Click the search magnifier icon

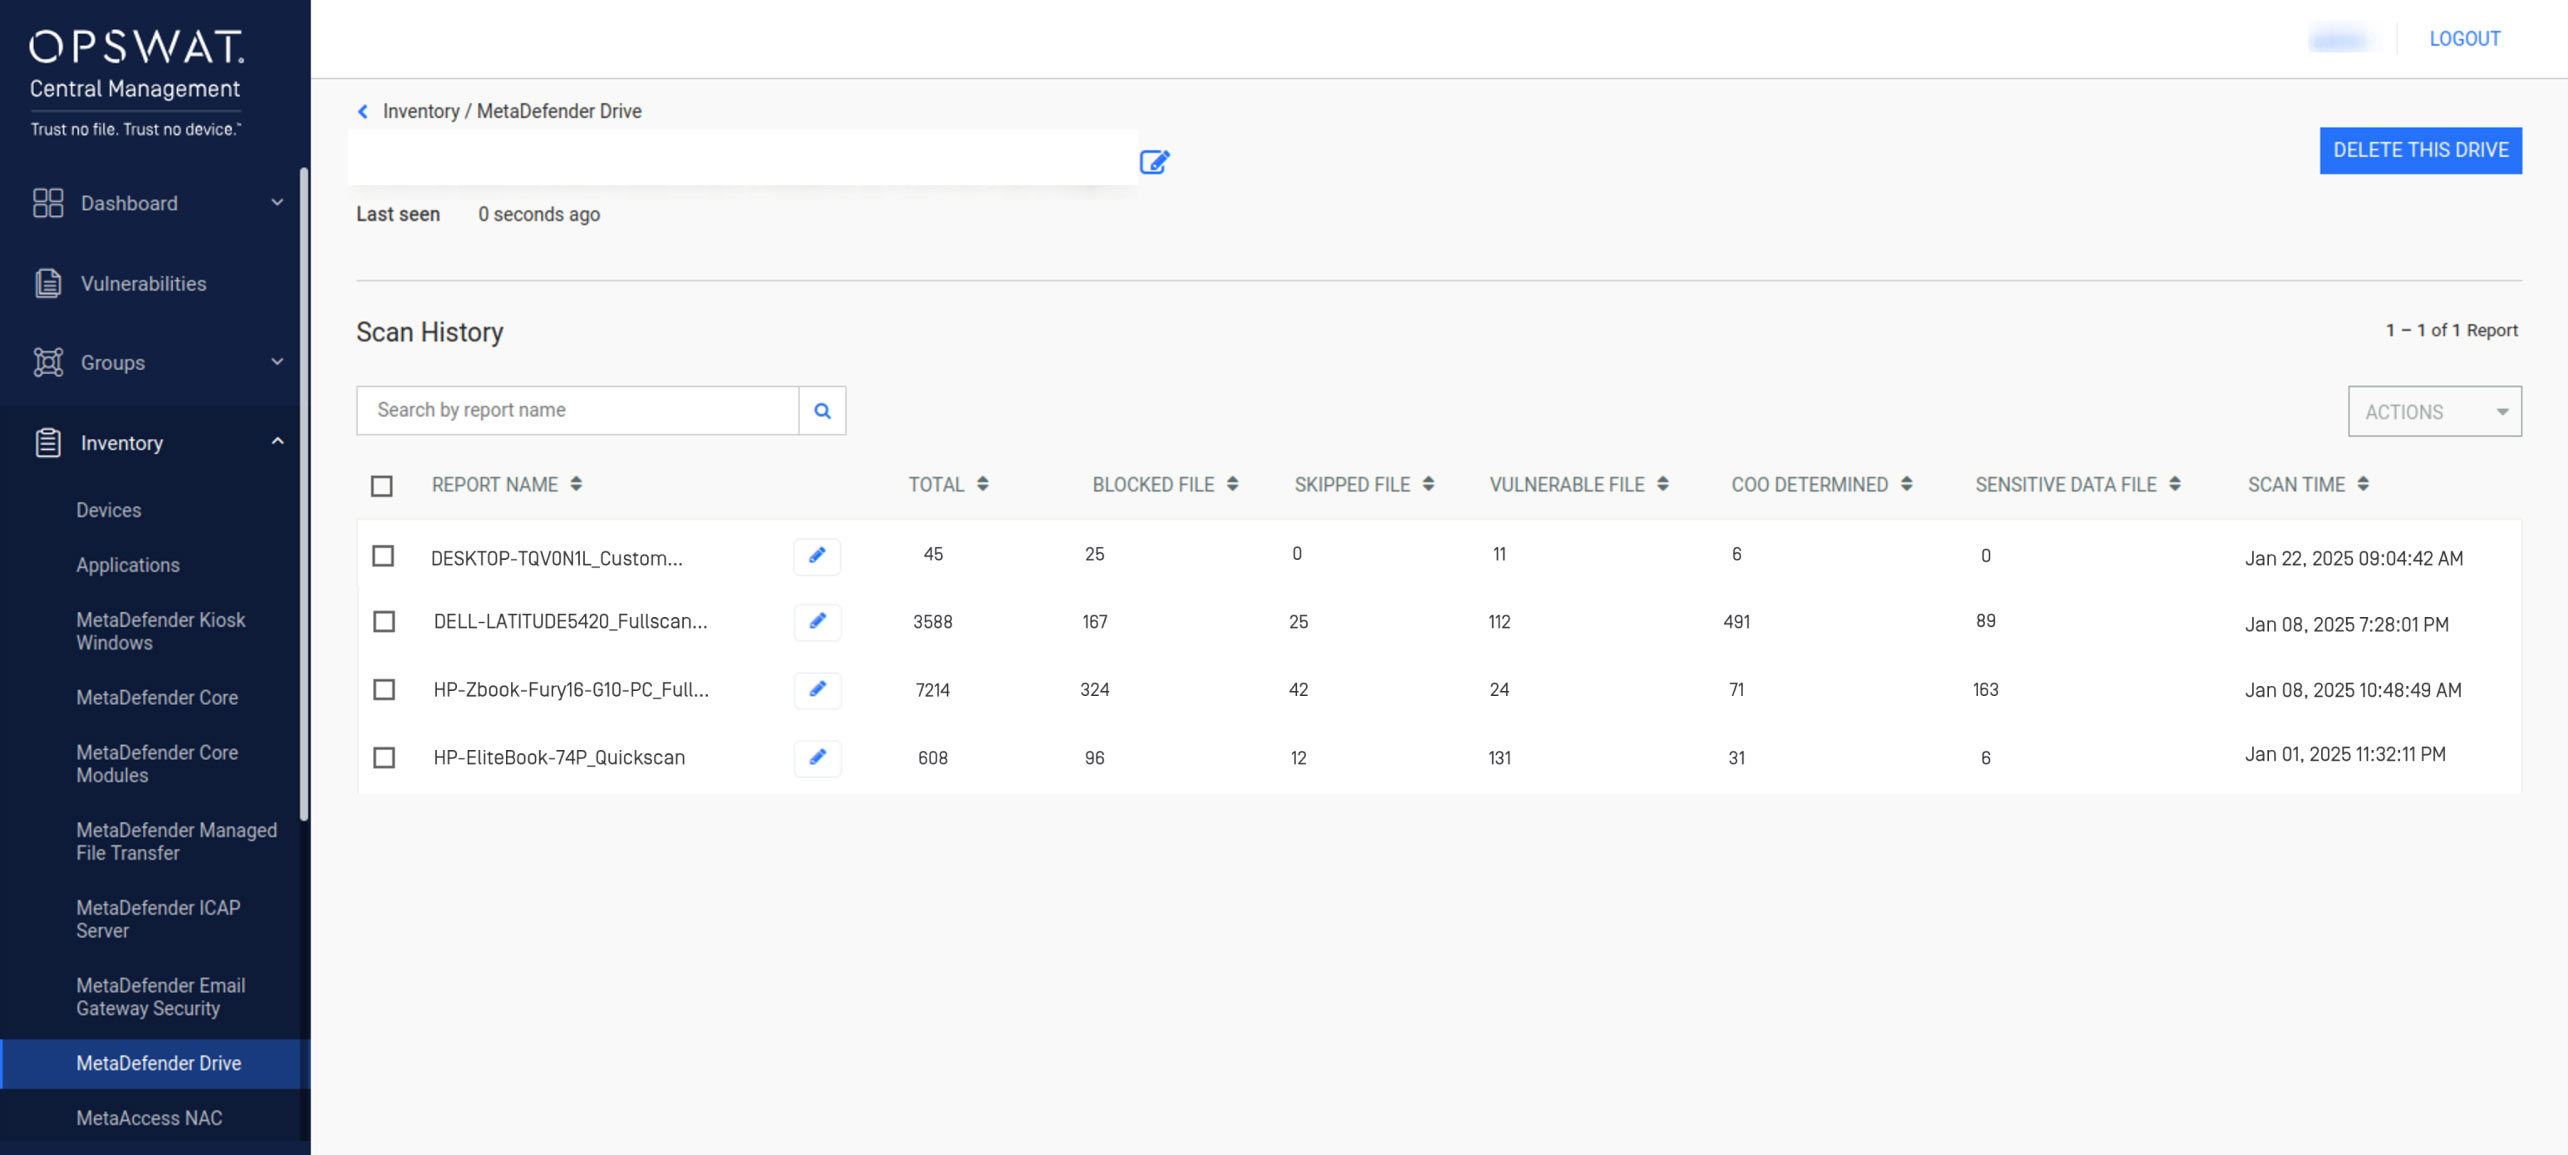[x=822, y=410]
